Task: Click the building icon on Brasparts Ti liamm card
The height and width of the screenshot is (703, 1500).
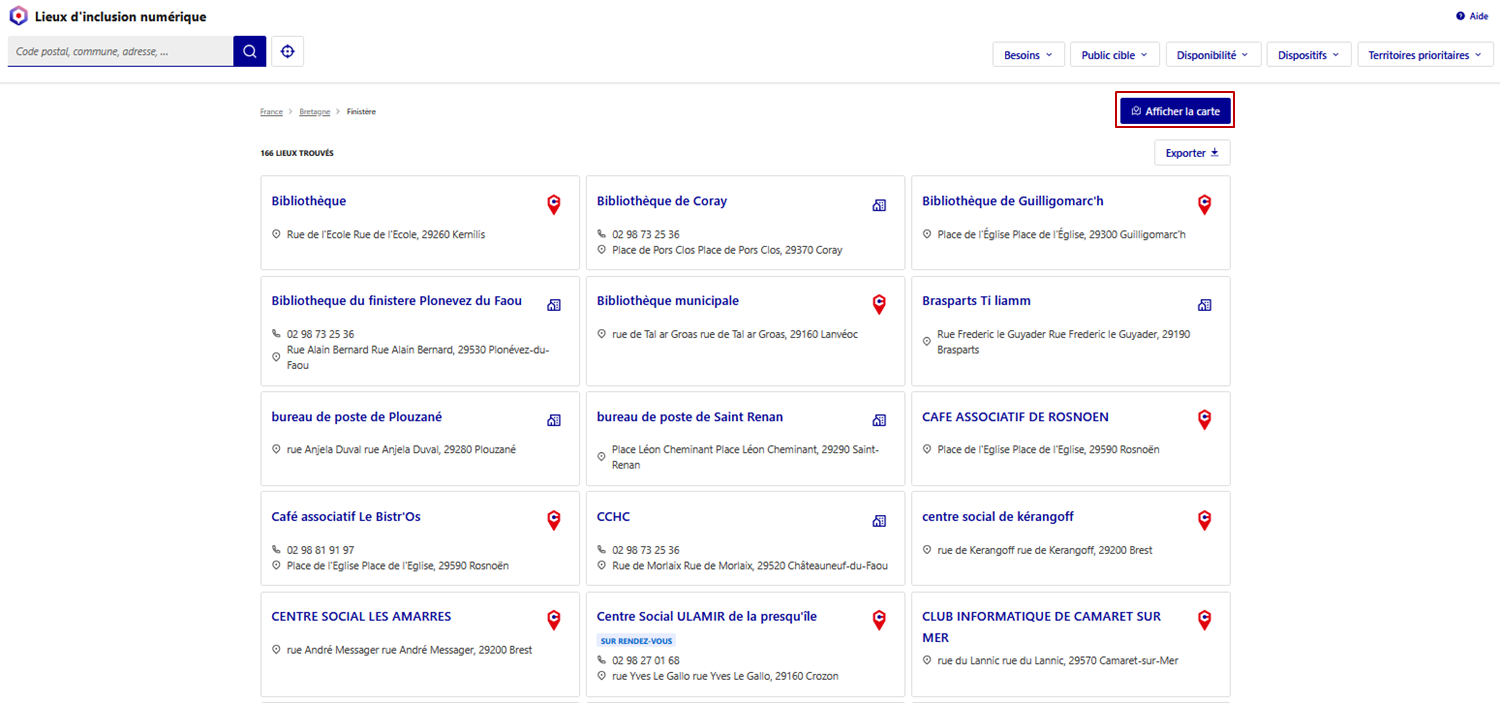Action: click(x=1204, y=305)
